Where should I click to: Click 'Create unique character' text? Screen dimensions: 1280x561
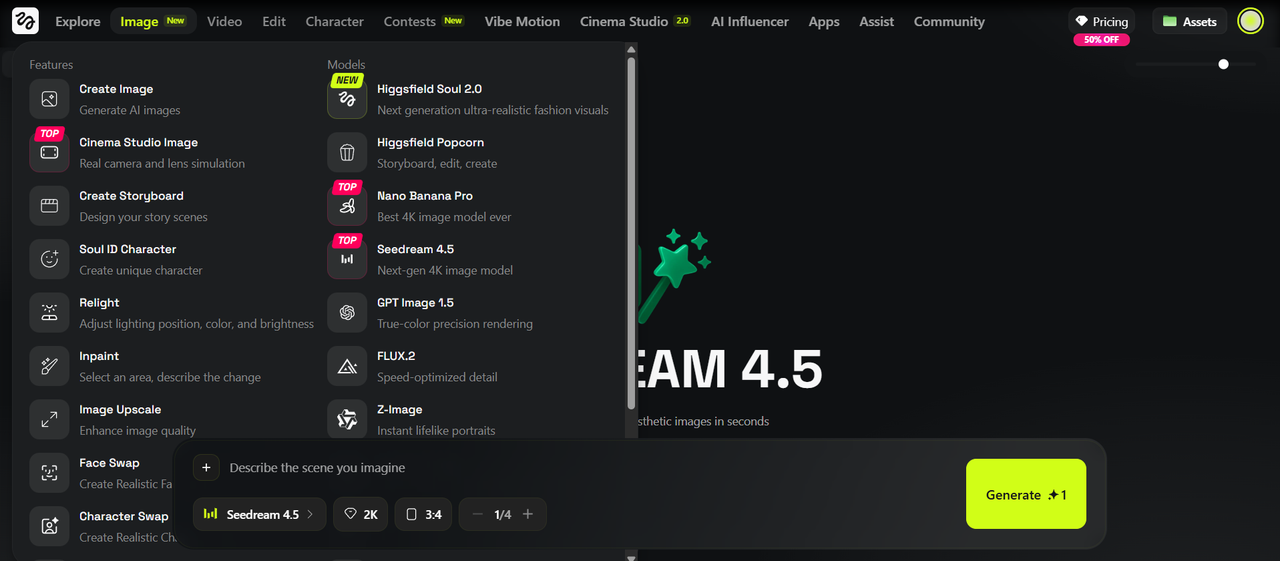coord(141,270)
